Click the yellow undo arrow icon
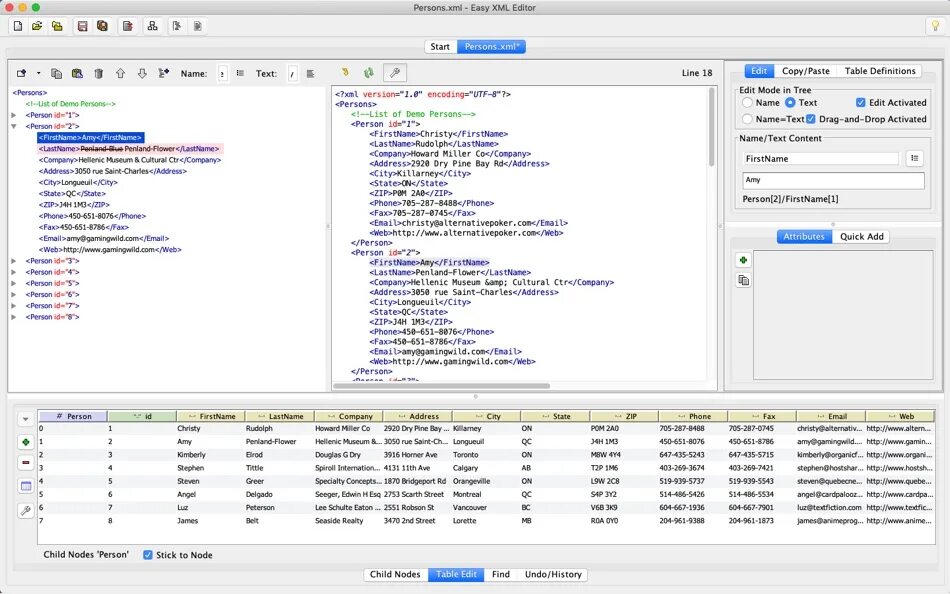This screenshot has height=594, width=950. click(345, 73)
